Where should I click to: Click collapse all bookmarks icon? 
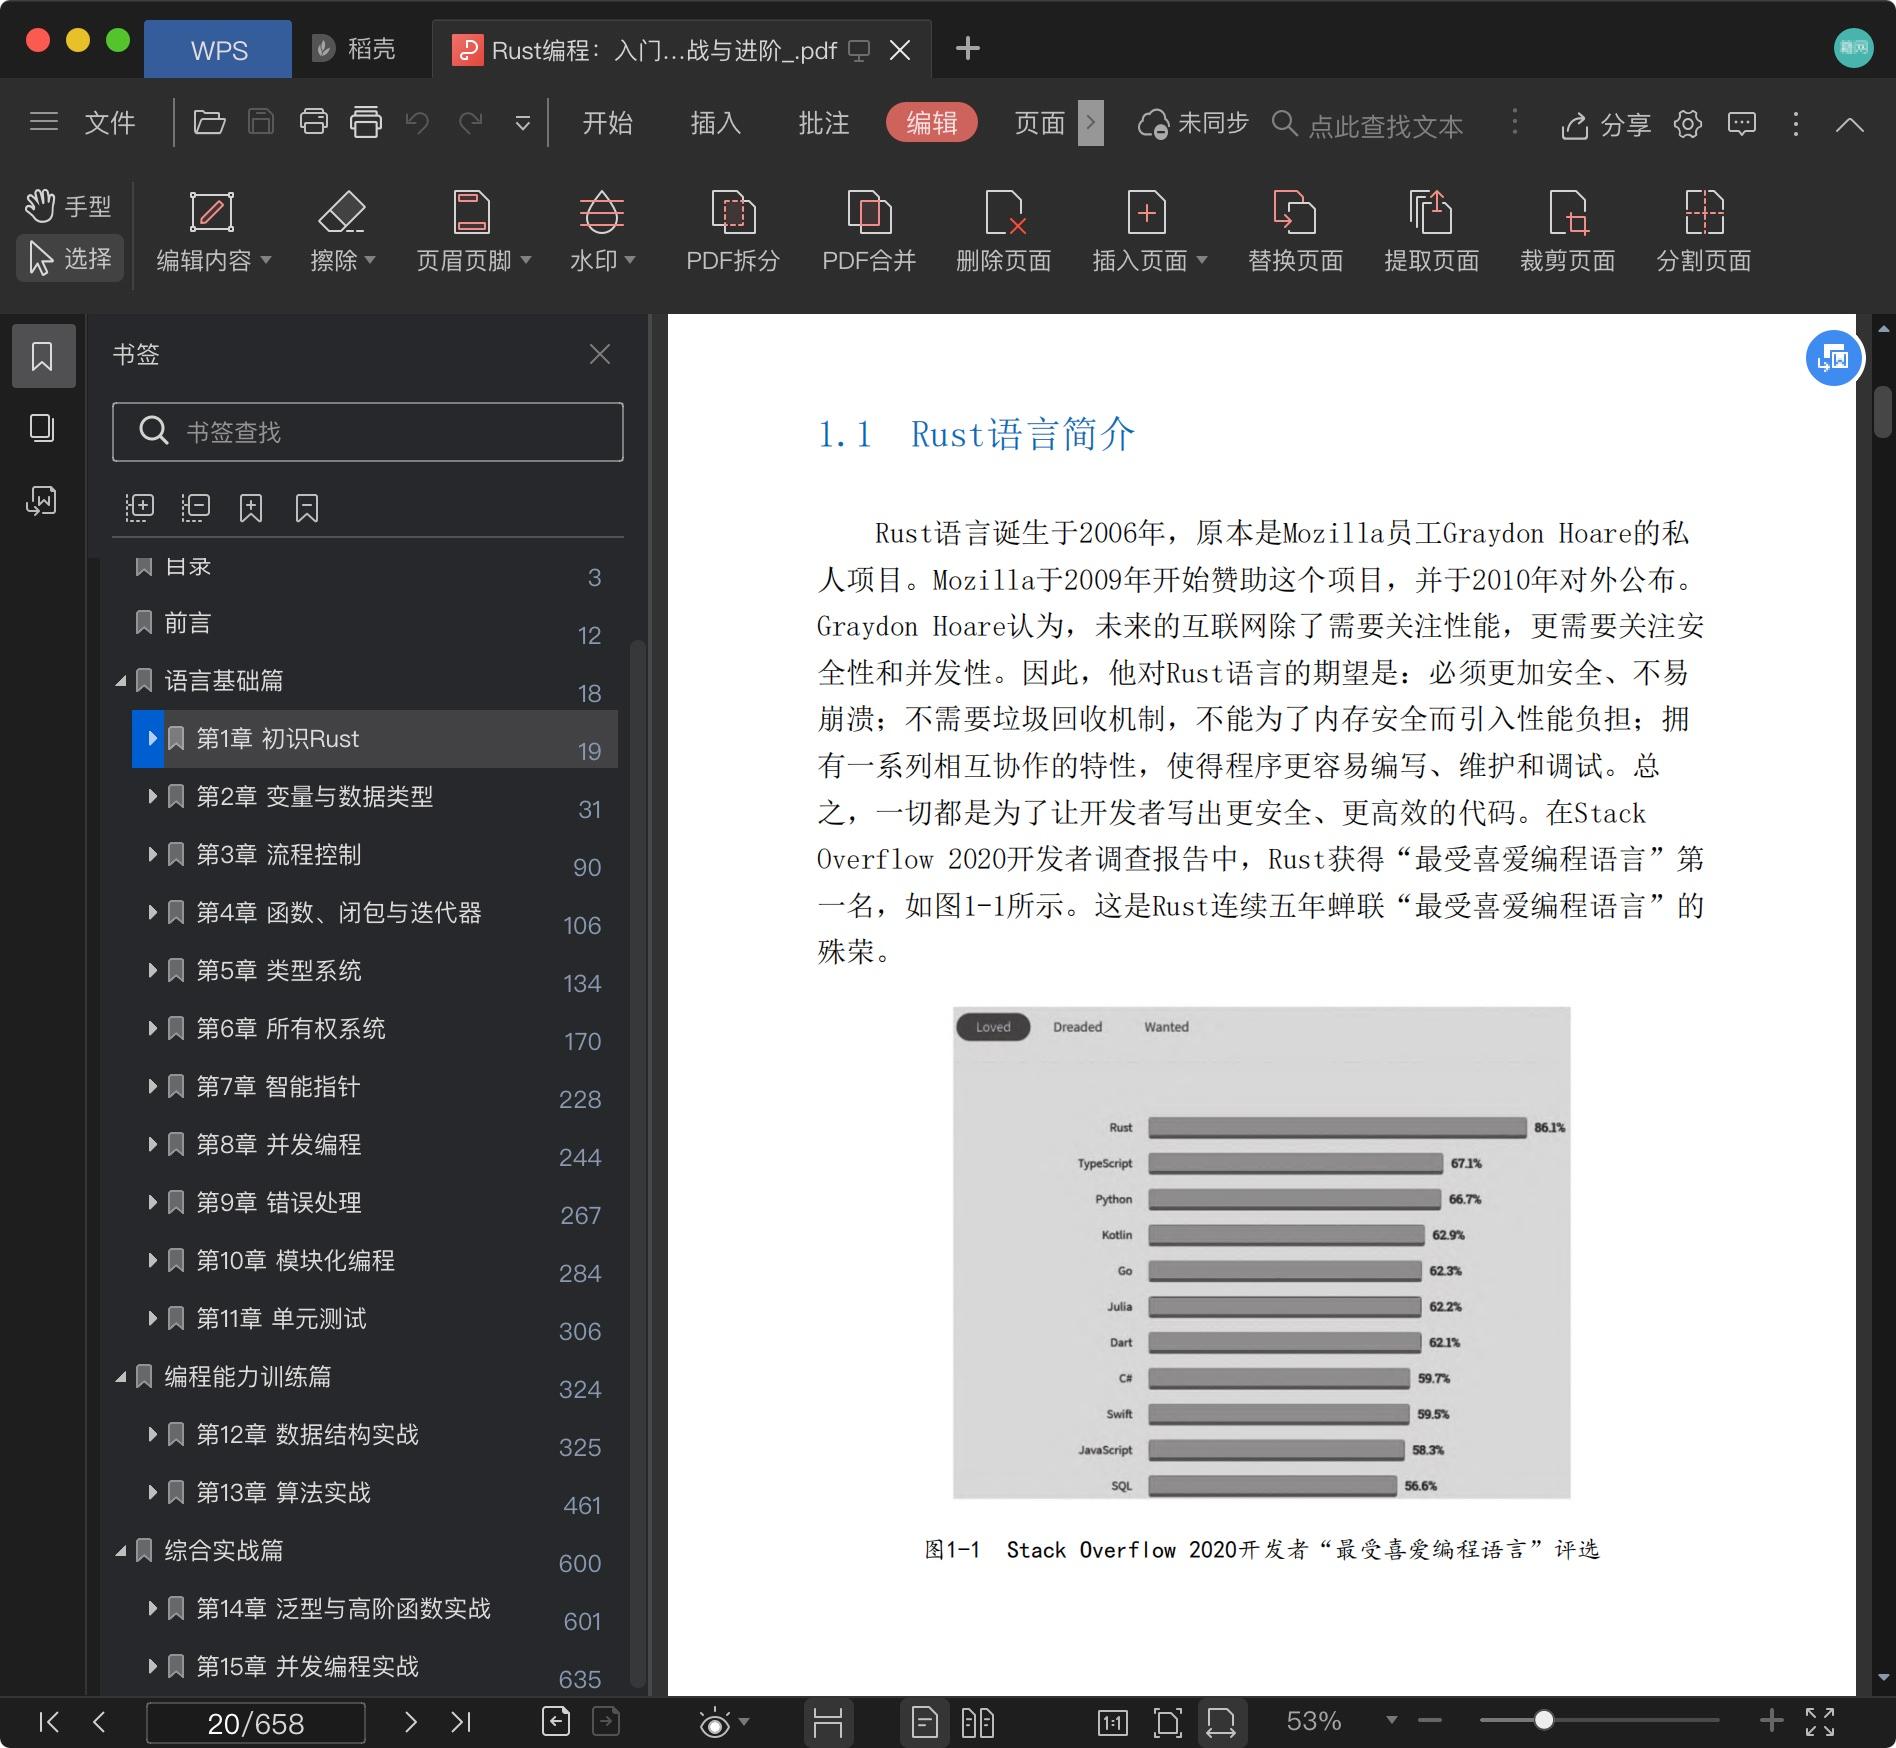195,508
